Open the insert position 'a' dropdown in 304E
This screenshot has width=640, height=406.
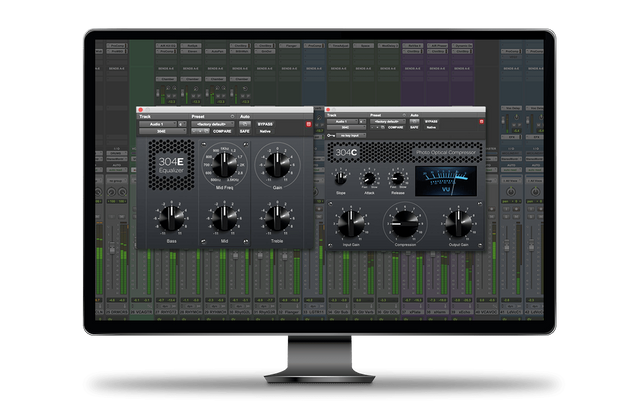coord(182,124)
